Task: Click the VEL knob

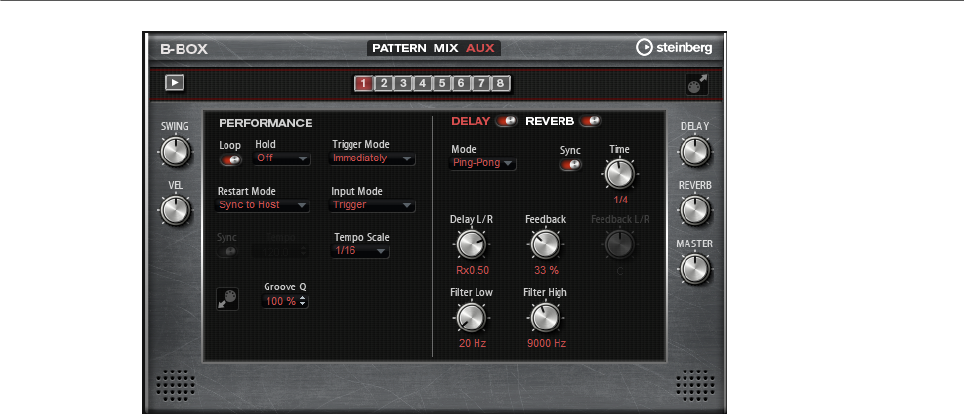Action: (175, 210)
